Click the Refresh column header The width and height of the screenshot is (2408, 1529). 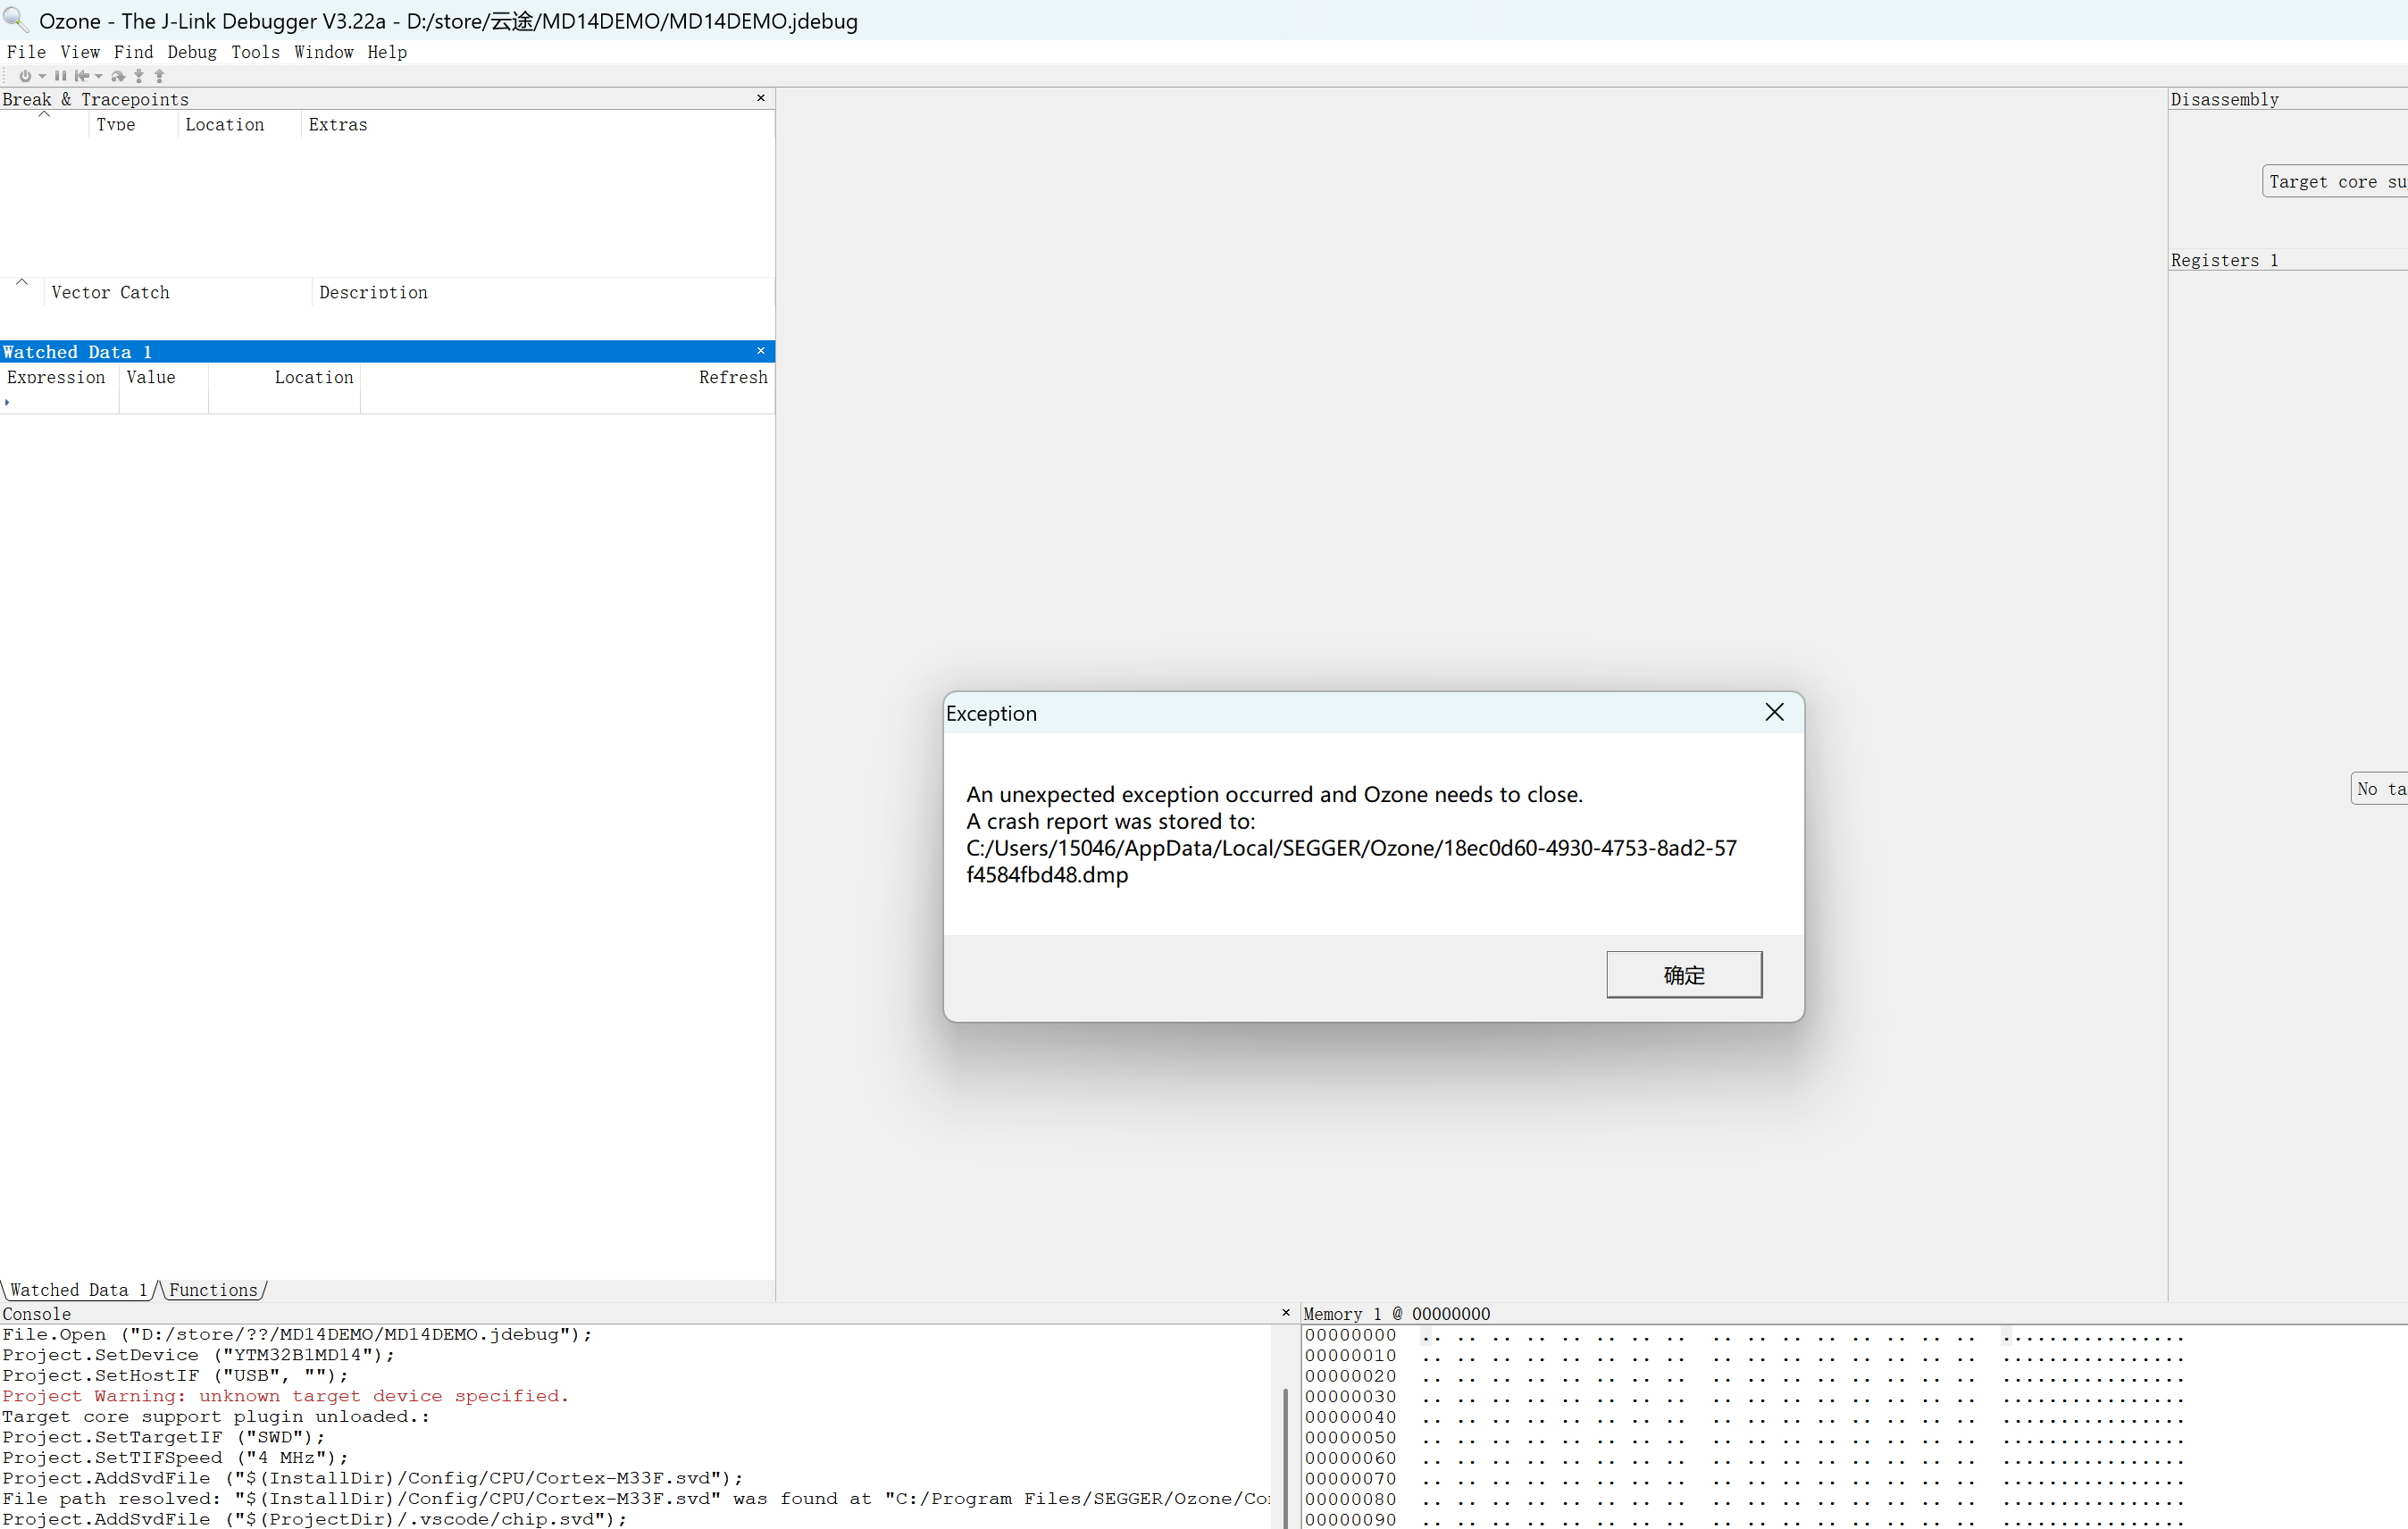click(x=733, y=377)
